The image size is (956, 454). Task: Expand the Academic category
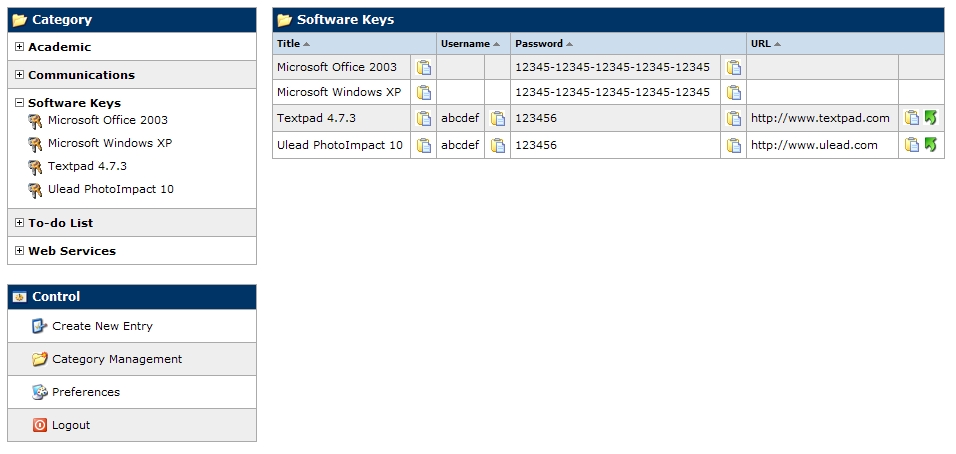coord(20,46)
